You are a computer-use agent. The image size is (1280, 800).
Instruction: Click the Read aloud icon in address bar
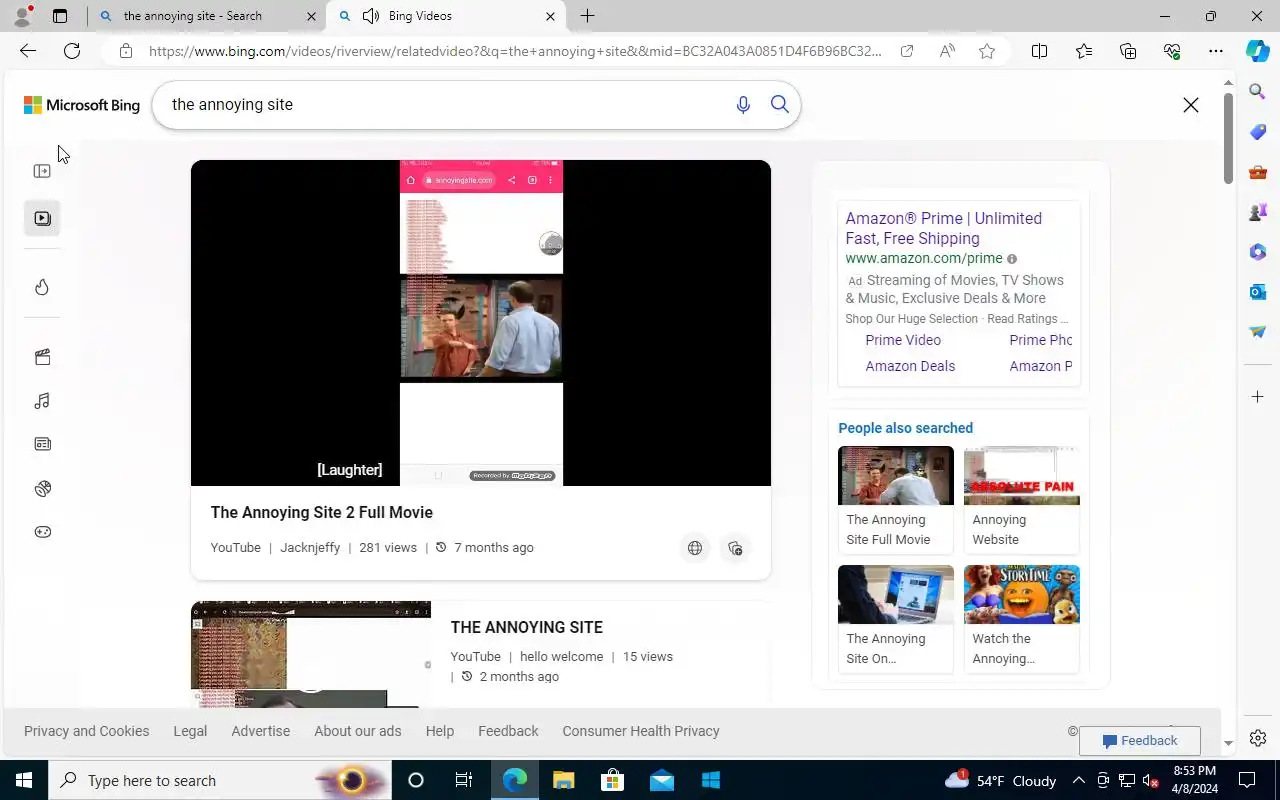point(947,51)
